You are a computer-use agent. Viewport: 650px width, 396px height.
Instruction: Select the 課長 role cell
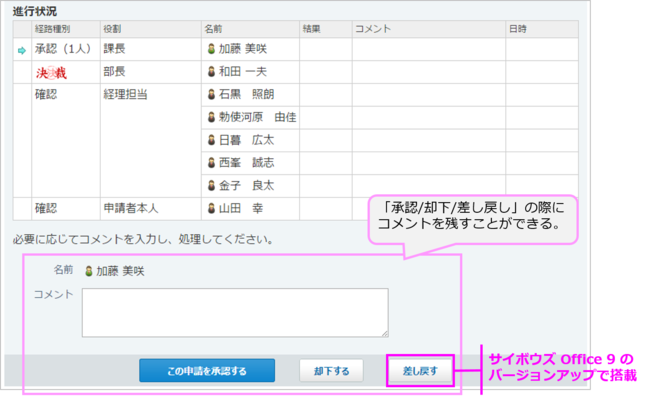coord(150,49)
